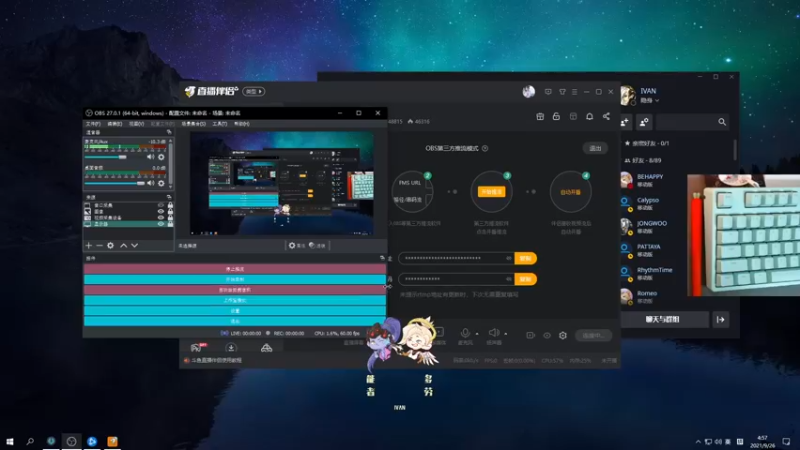Move selected source down in OBS

(135, 245)
